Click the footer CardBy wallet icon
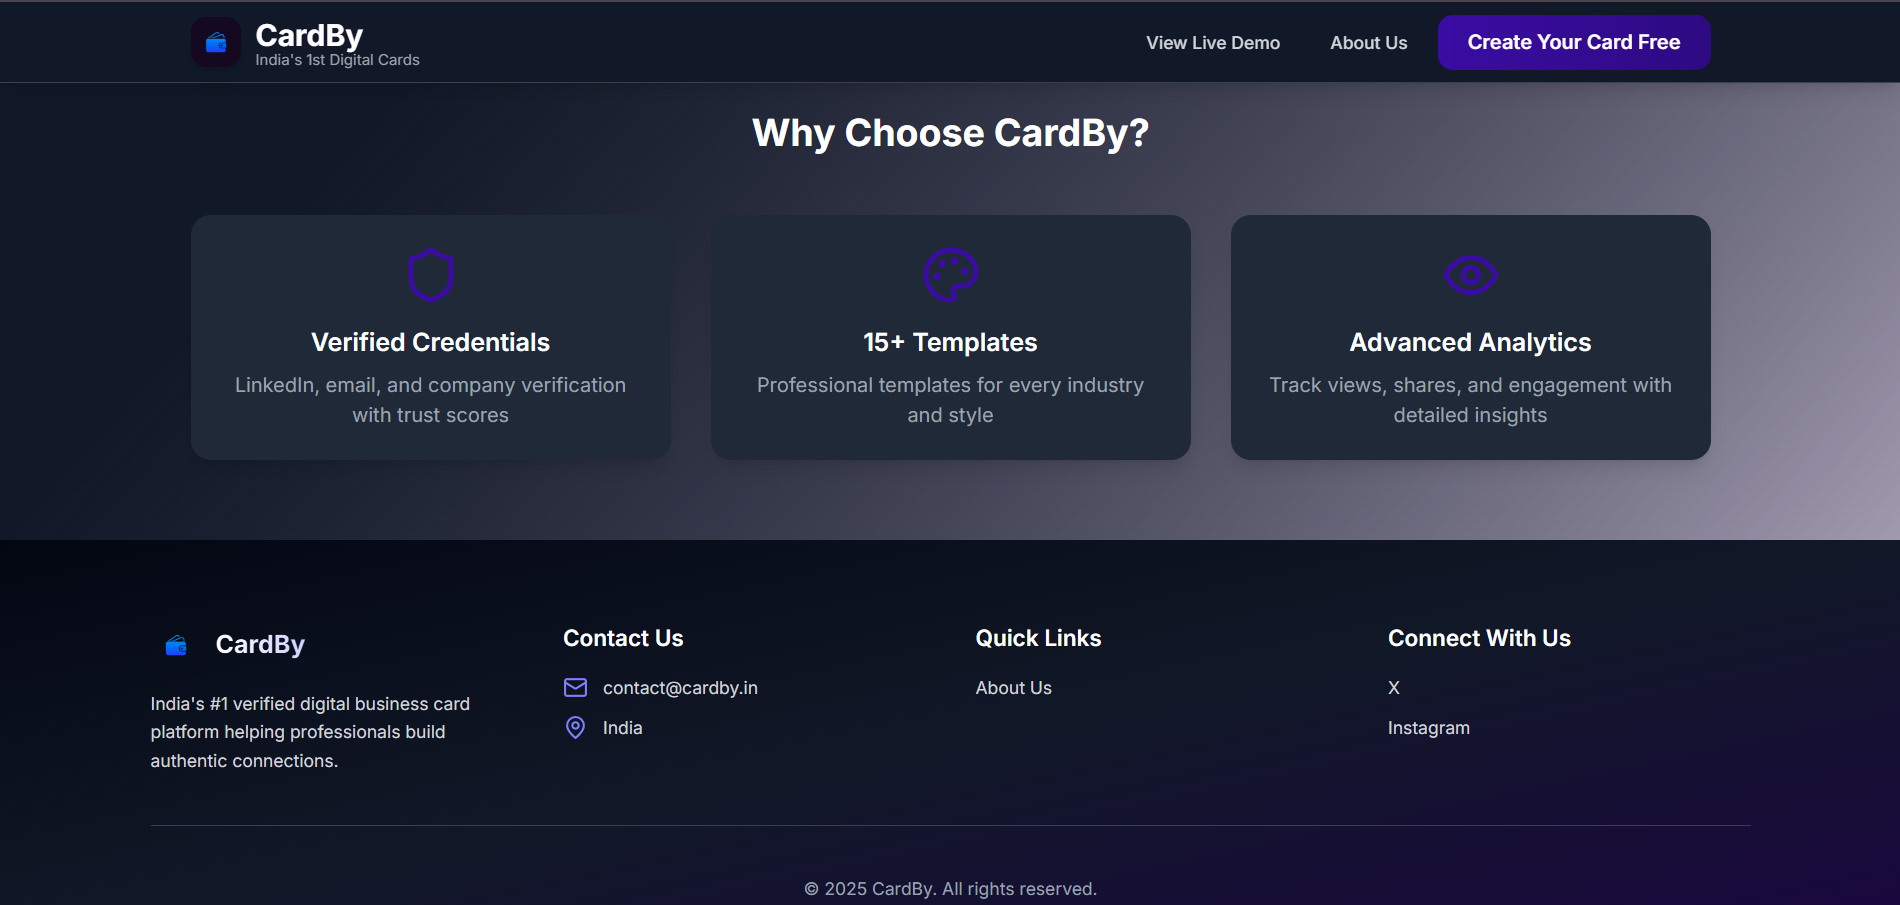1900x905 pixels. (x=176, y=645)
